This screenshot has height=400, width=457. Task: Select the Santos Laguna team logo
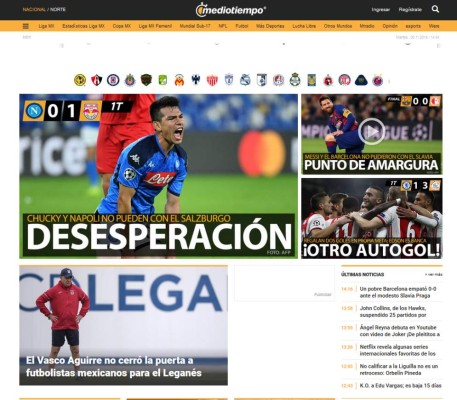295,80
